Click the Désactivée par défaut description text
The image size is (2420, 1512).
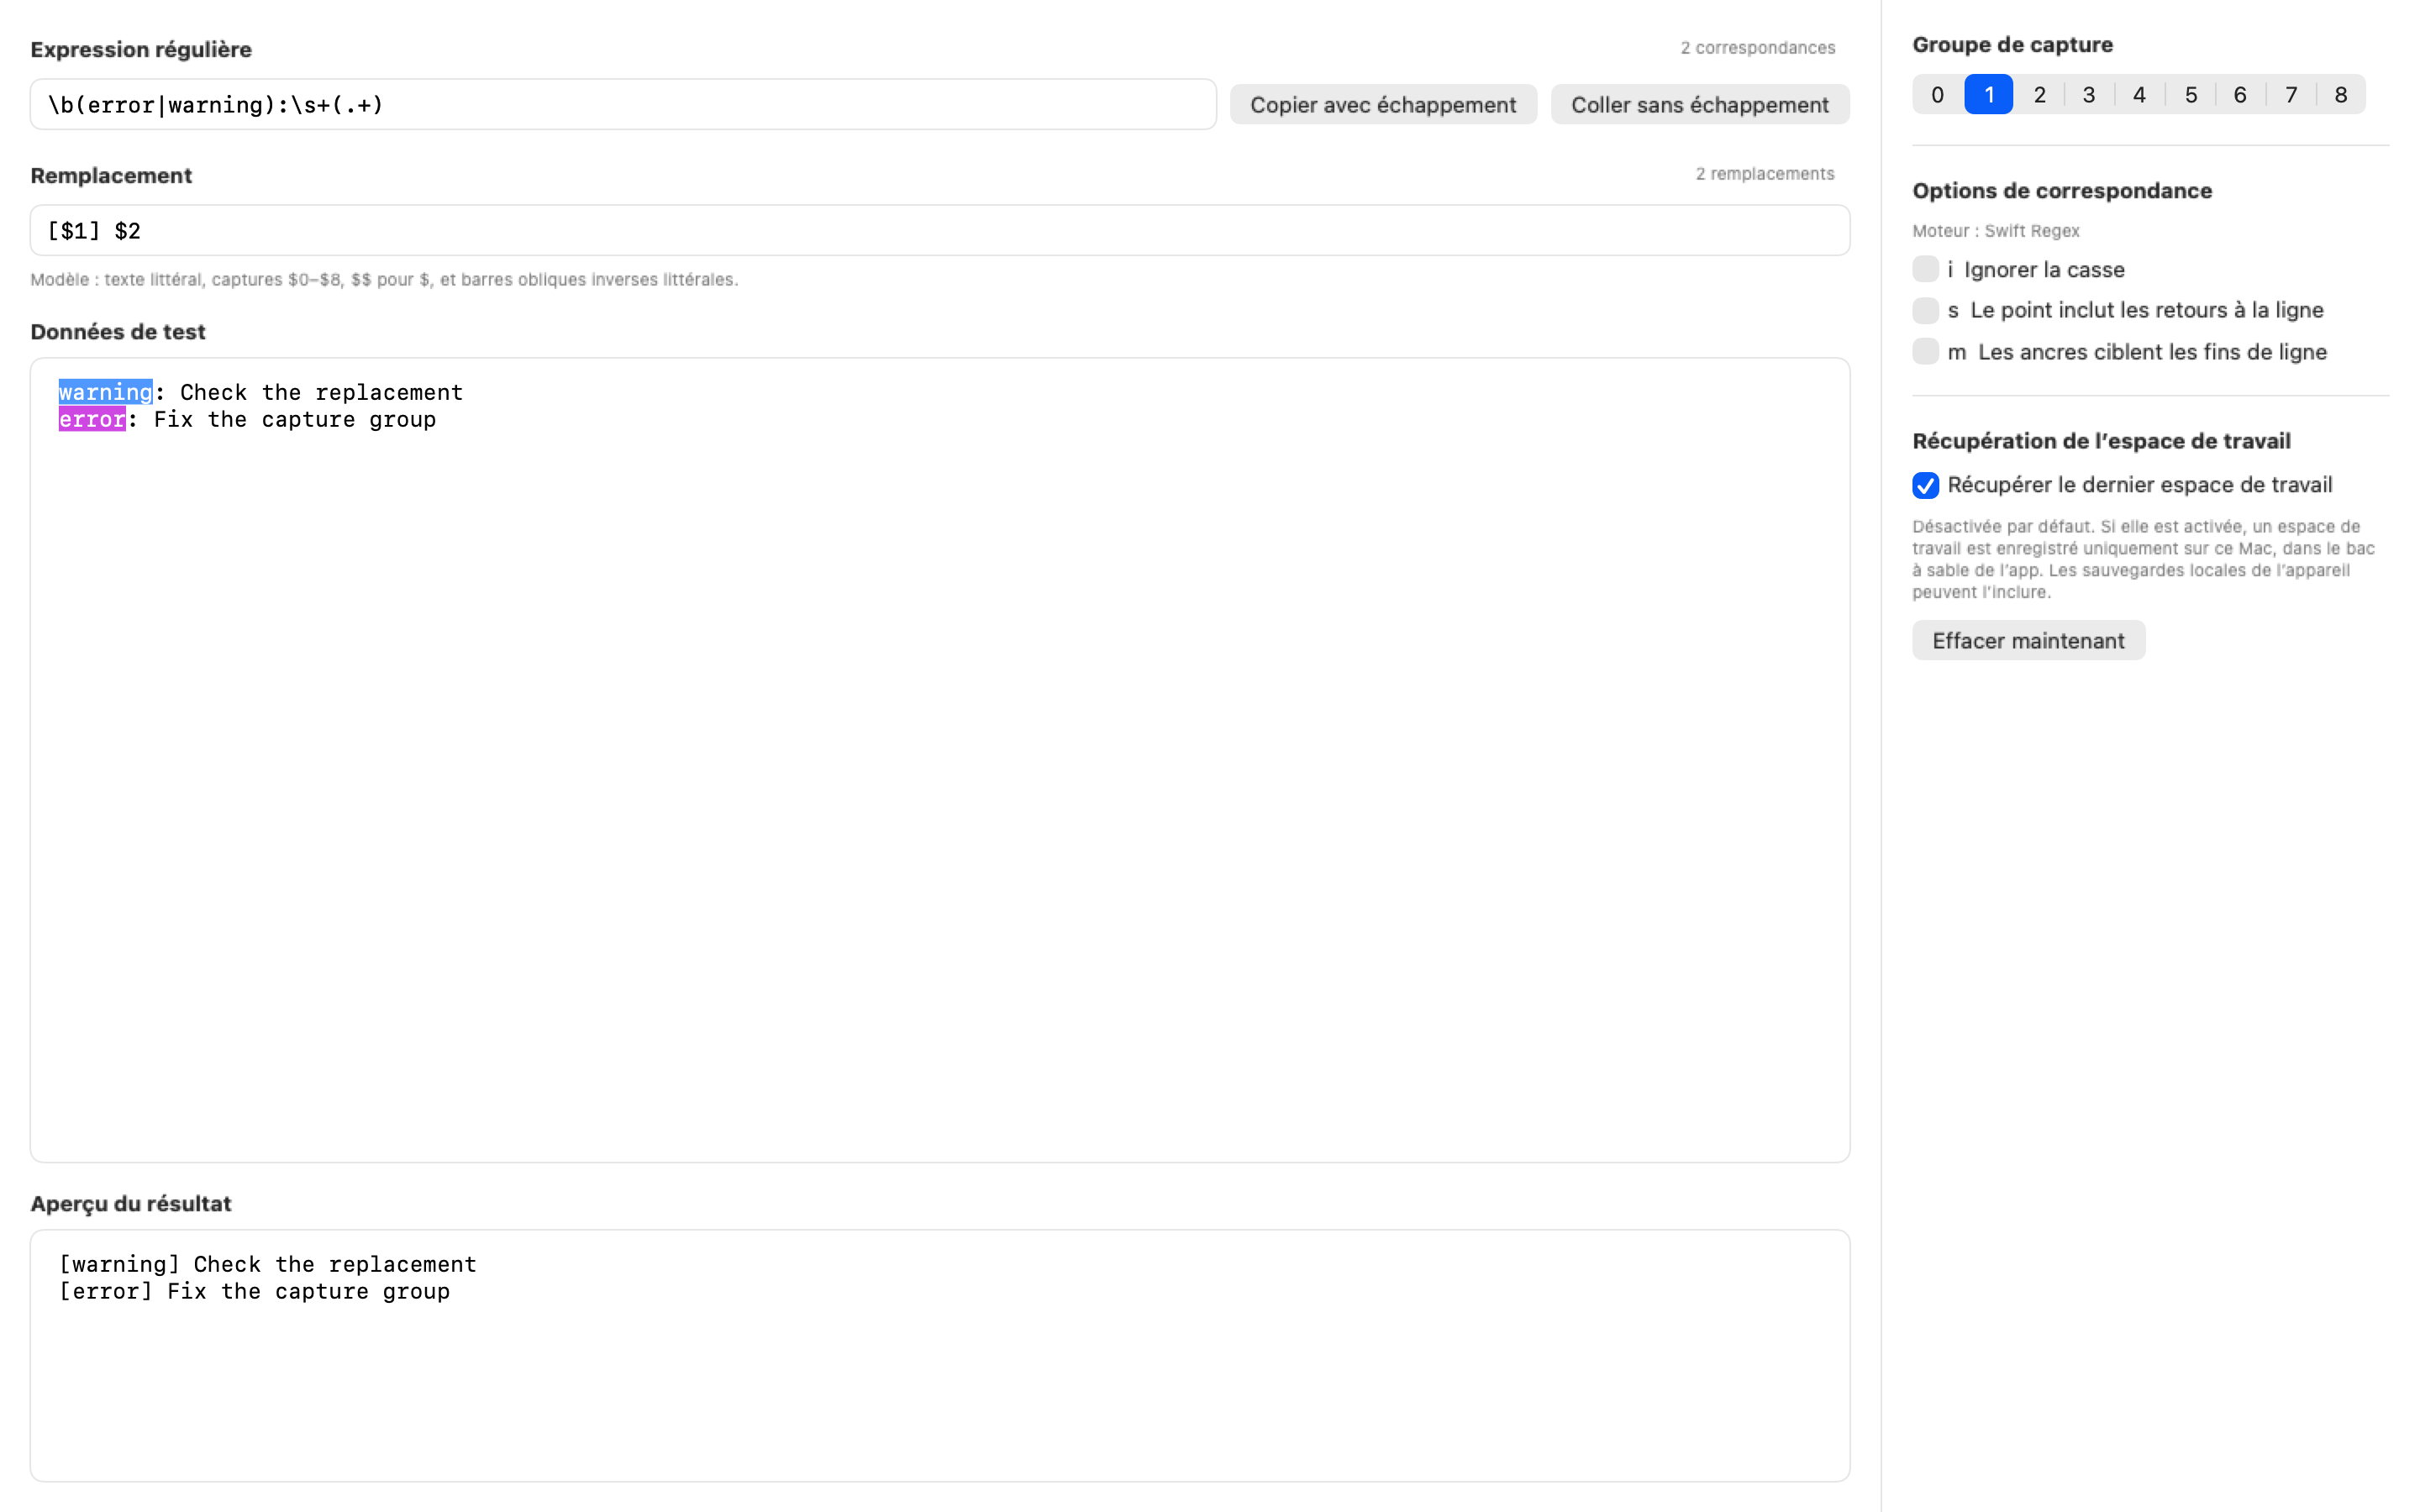click(2143, 559)
